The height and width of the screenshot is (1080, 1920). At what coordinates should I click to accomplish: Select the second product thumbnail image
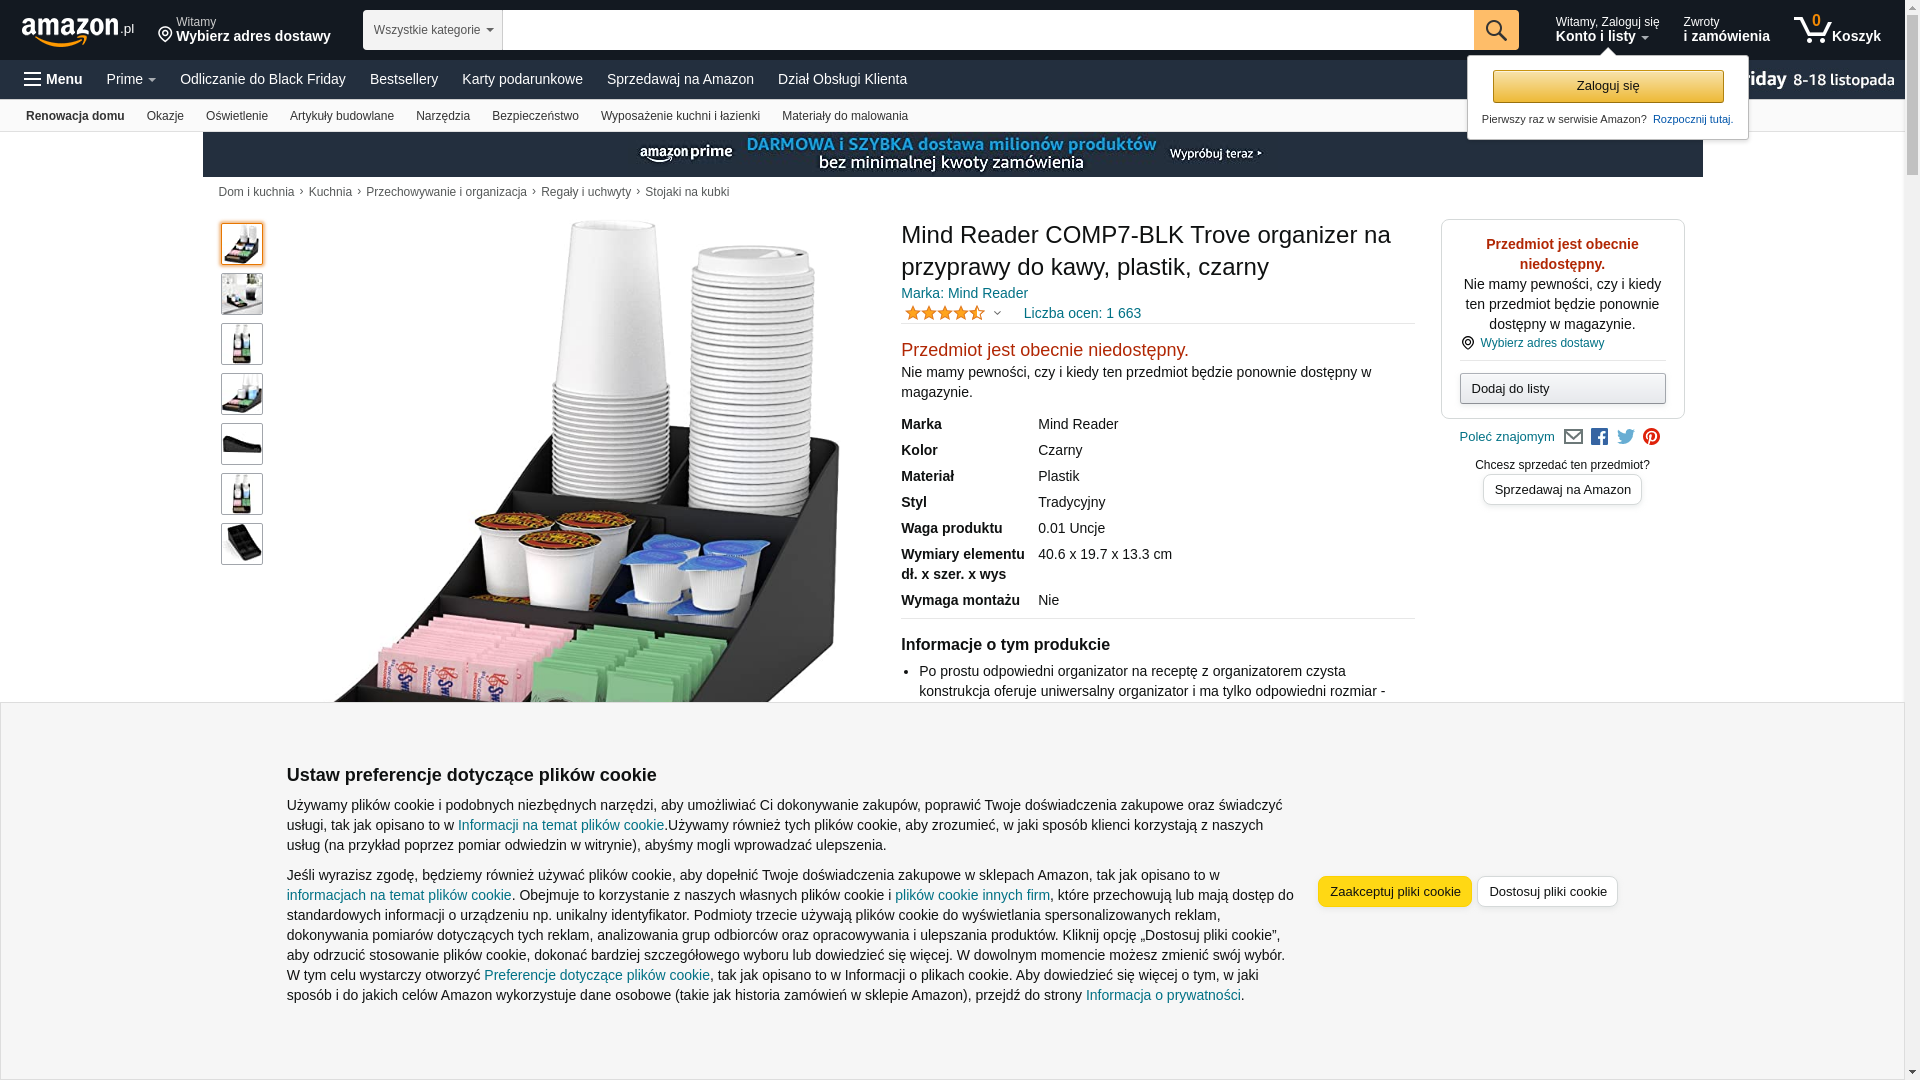242,294
